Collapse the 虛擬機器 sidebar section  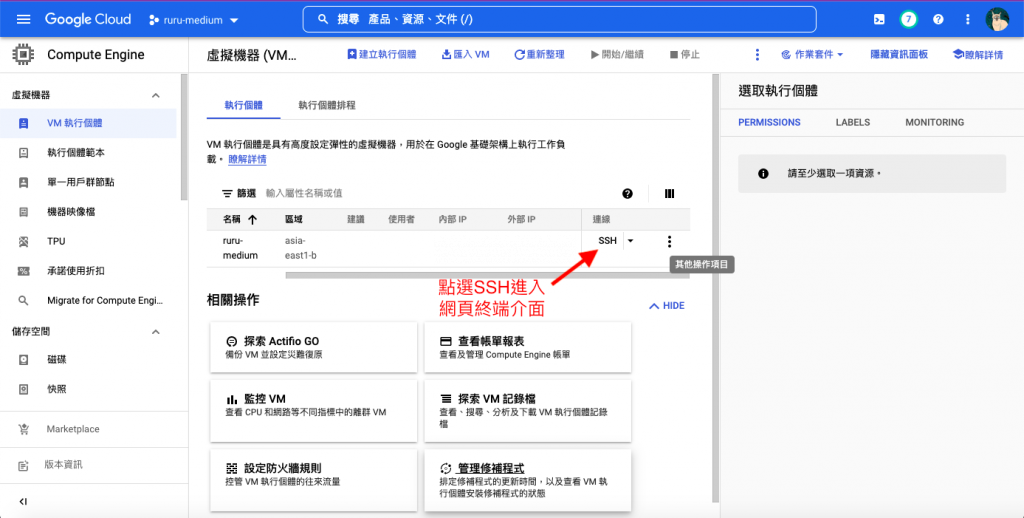[155, 95]
